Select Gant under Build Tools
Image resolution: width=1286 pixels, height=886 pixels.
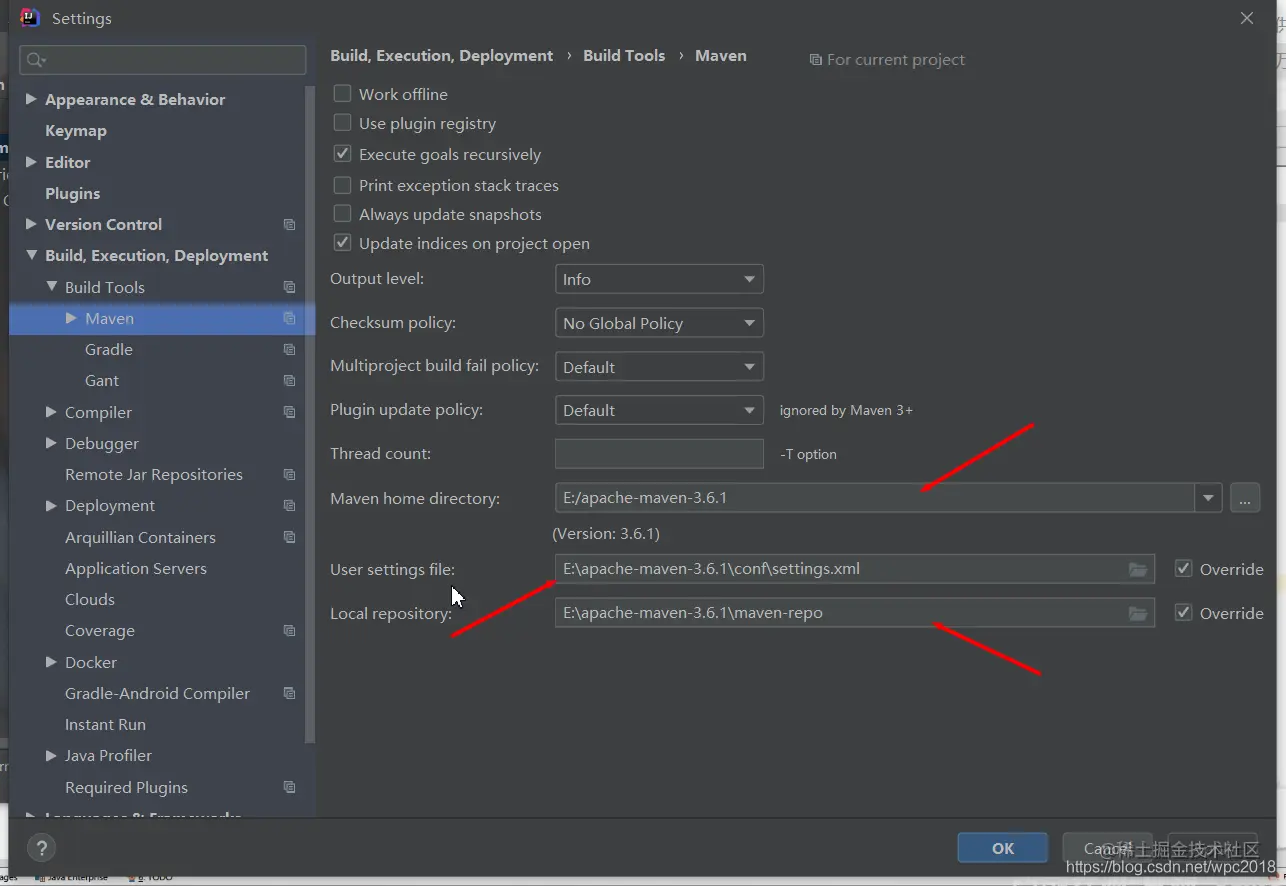(102, 381)
